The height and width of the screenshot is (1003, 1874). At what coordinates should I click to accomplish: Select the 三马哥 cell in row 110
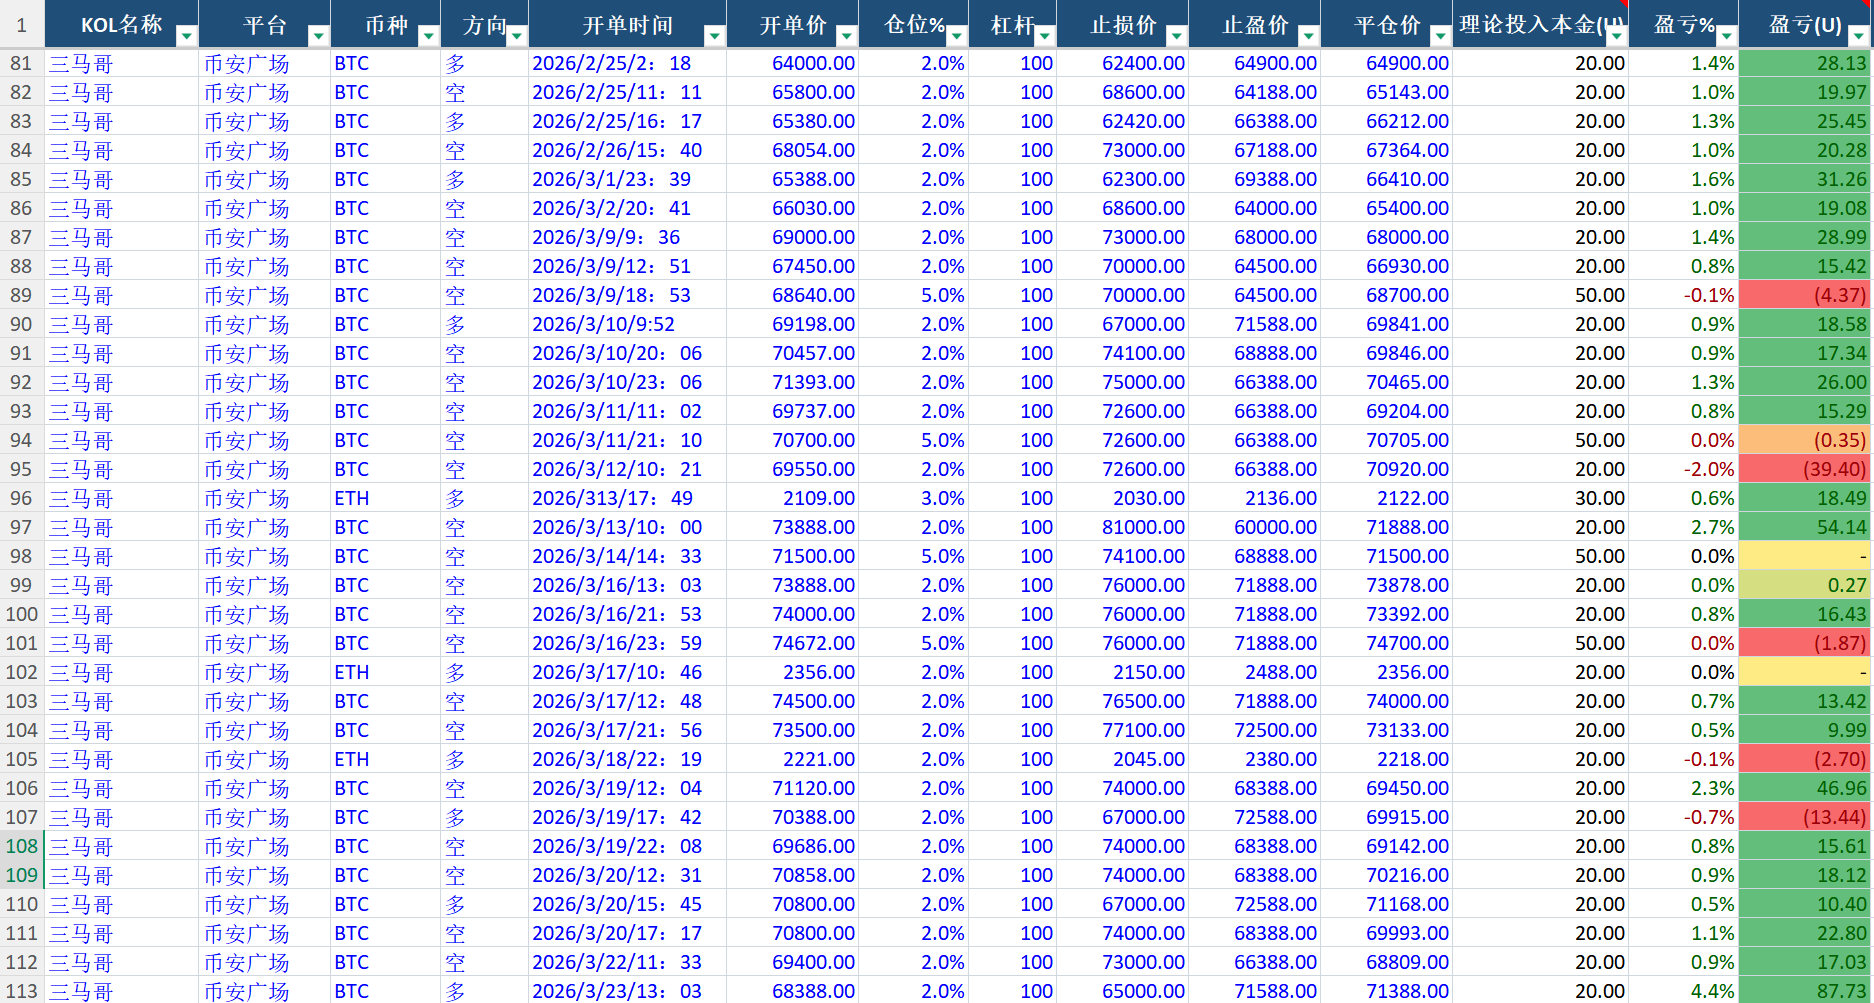[121, 904]
